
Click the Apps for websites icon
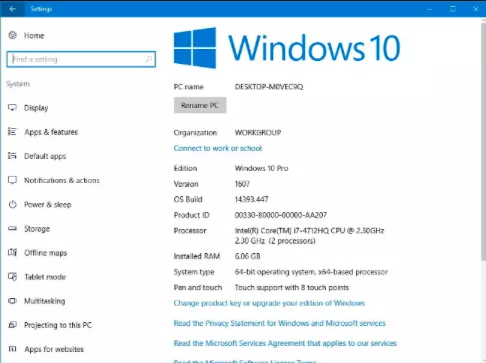click(12, 349)
